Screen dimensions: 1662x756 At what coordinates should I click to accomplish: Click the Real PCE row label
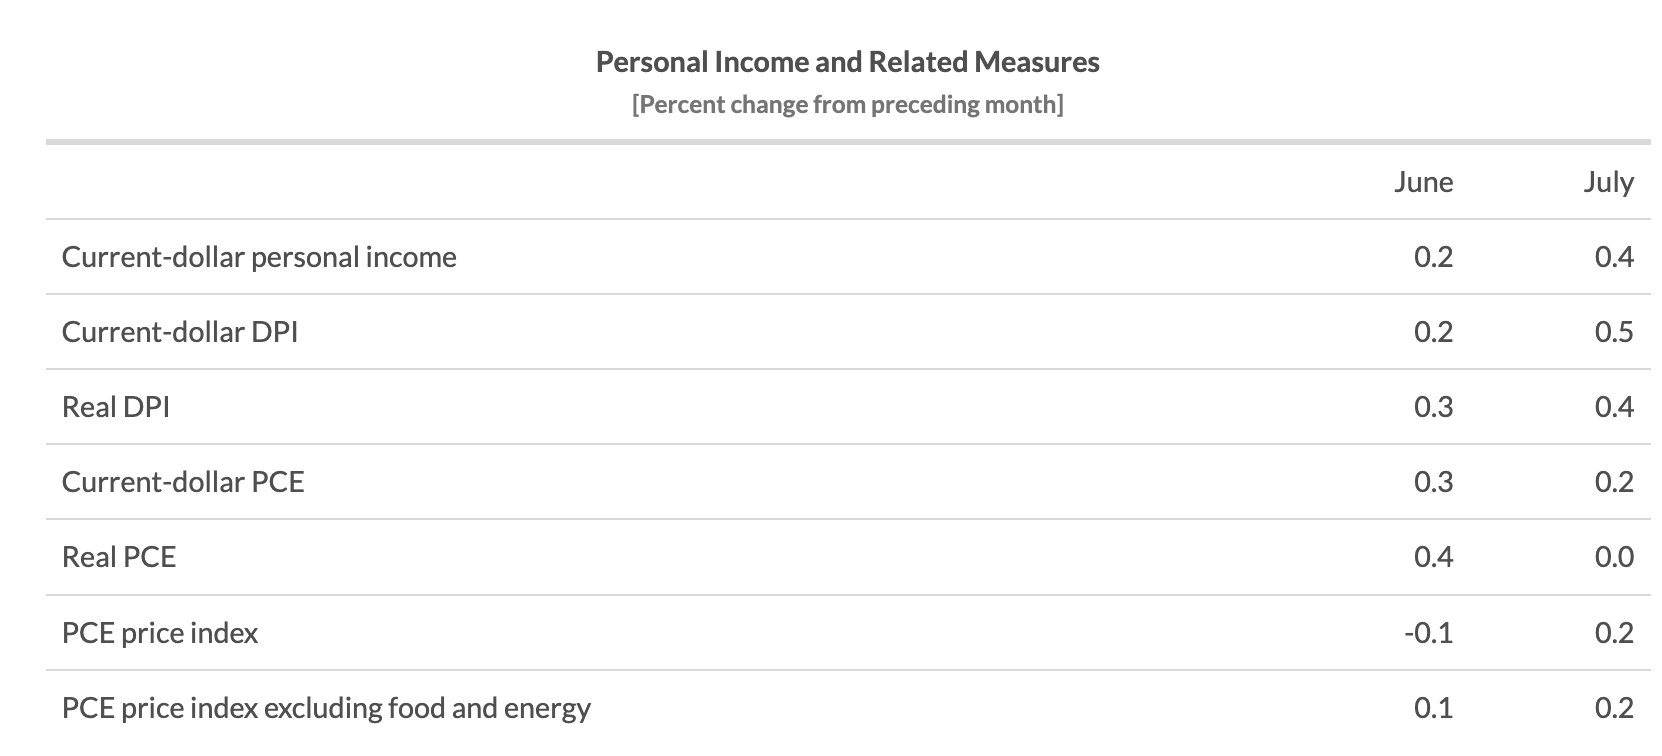(119, 557)
